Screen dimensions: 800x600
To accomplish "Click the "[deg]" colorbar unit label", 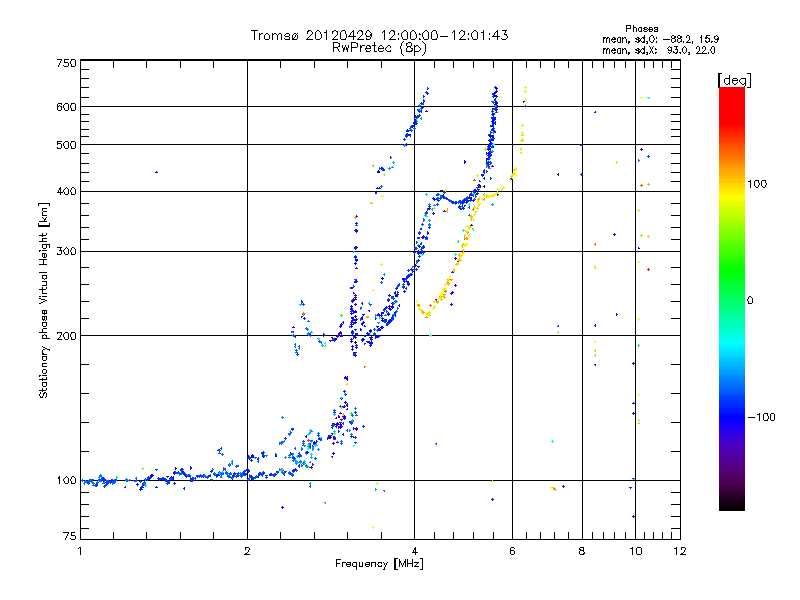I will coord(734,80).
